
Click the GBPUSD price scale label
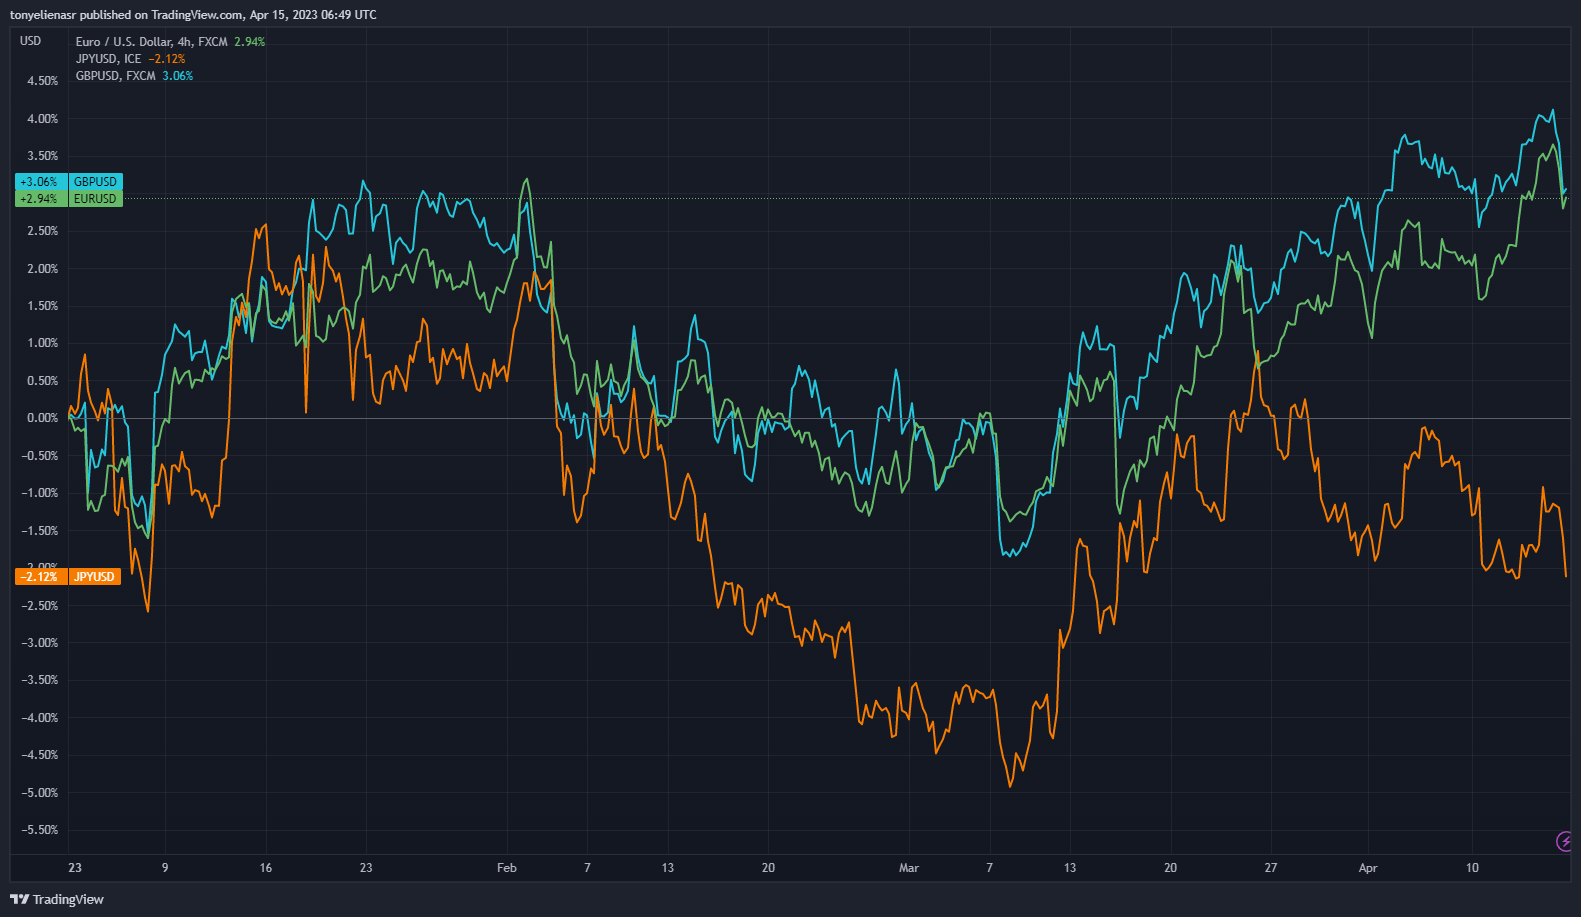coord(95,182)
